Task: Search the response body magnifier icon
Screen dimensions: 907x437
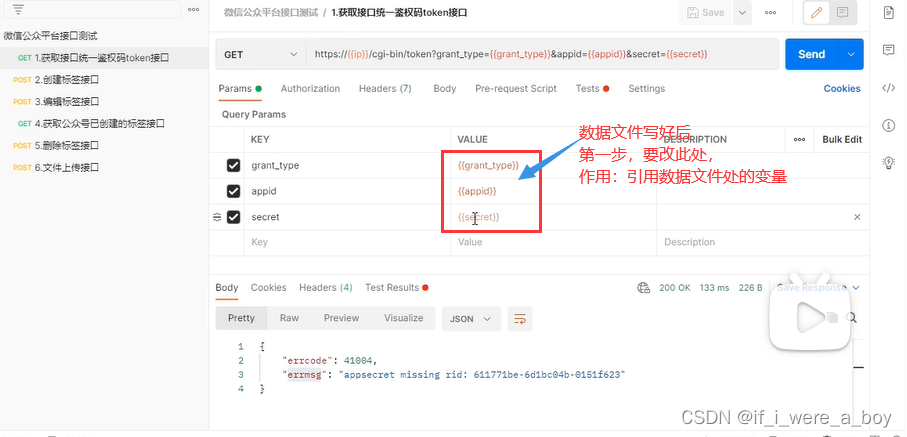Action: [851, 317]
